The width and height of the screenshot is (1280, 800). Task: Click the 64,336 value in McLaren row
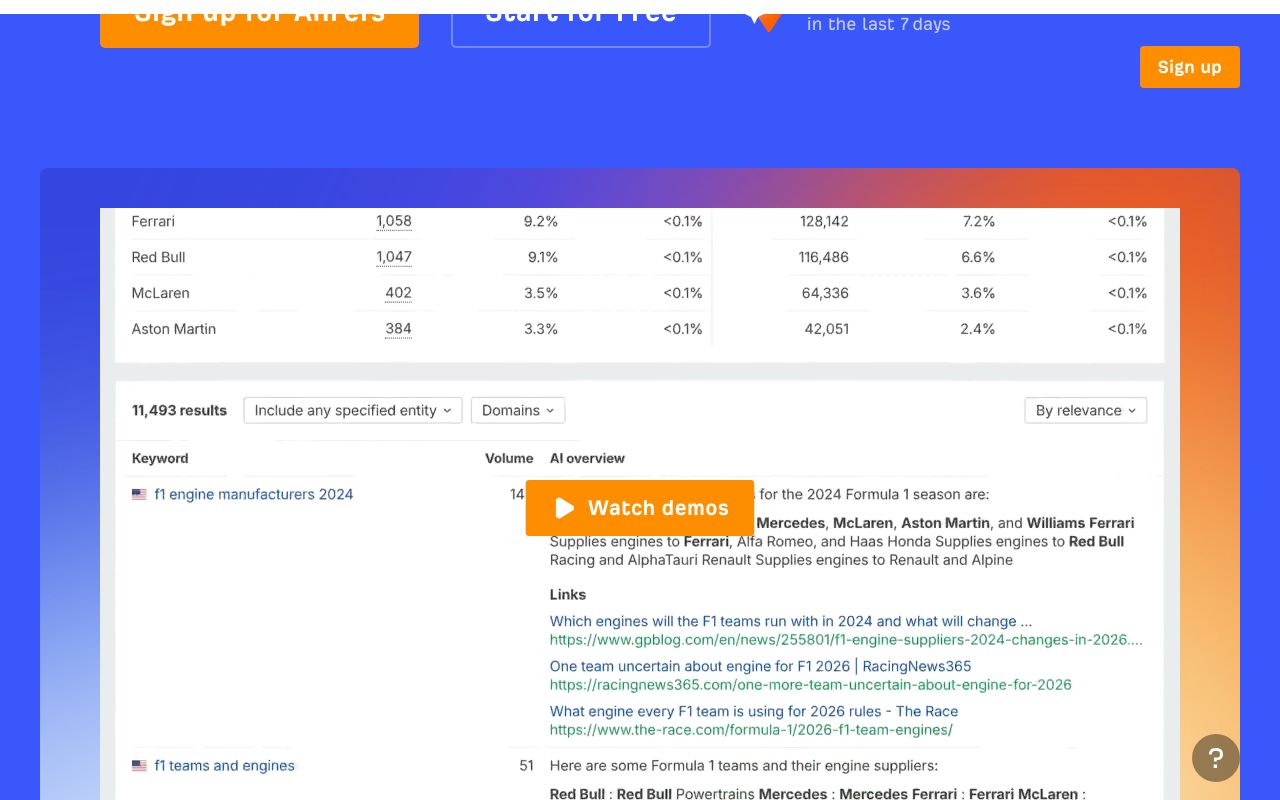825,293
